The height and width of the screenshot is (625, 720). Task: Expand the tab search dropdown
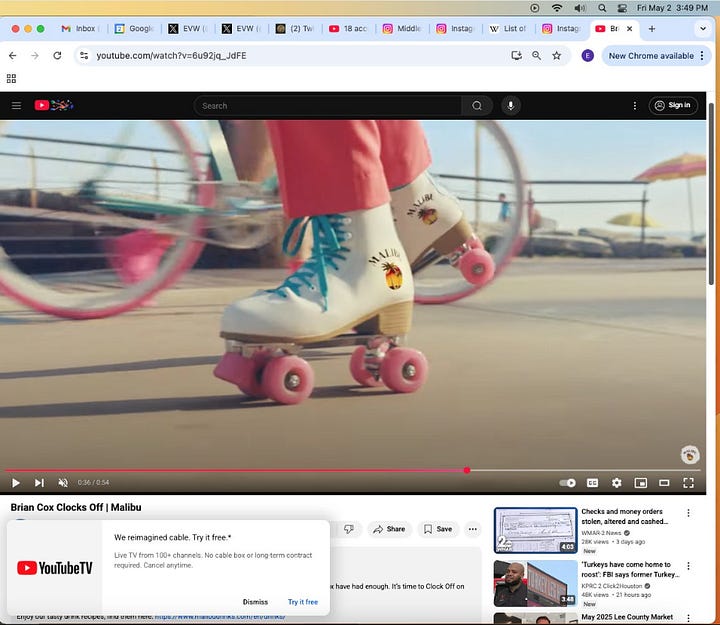click(703, 28)
